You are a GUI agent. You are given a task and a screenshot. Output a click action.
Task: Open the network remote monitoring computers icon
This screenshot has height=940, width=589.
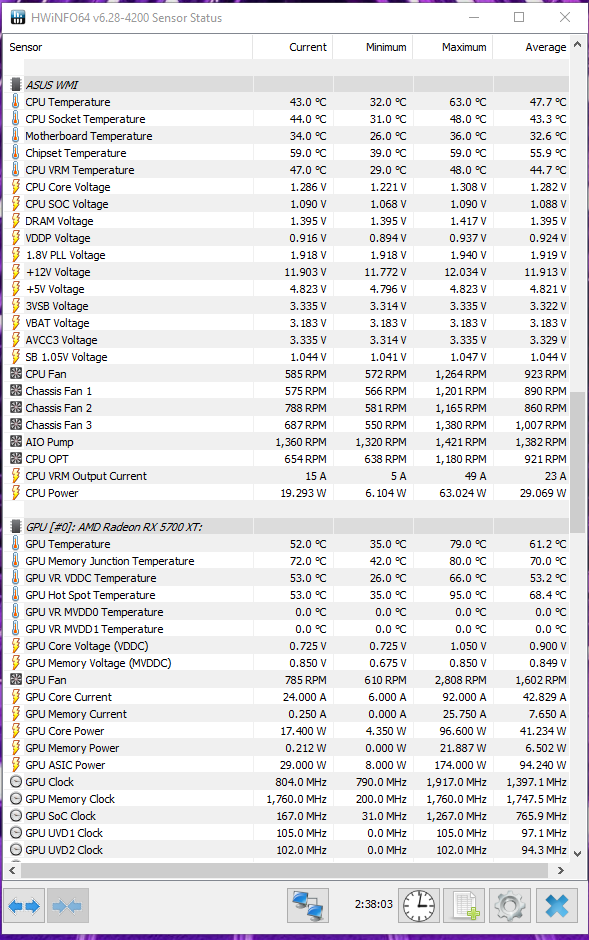click(308, 905)
